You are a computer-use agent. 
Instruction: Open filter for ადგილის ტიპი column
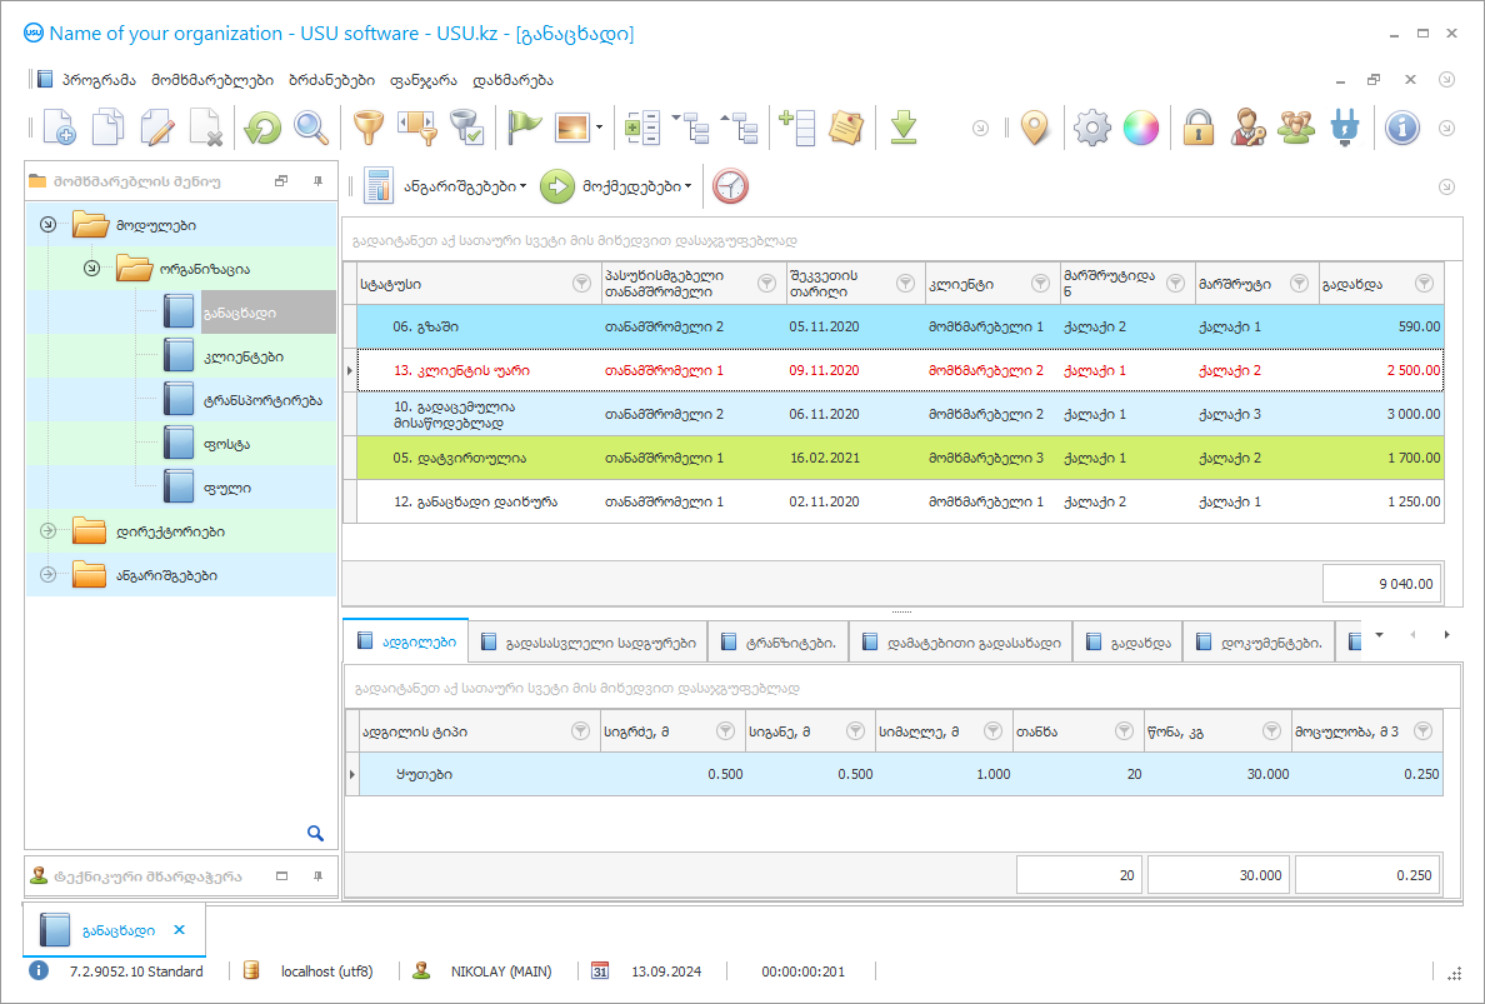point(580,731)
